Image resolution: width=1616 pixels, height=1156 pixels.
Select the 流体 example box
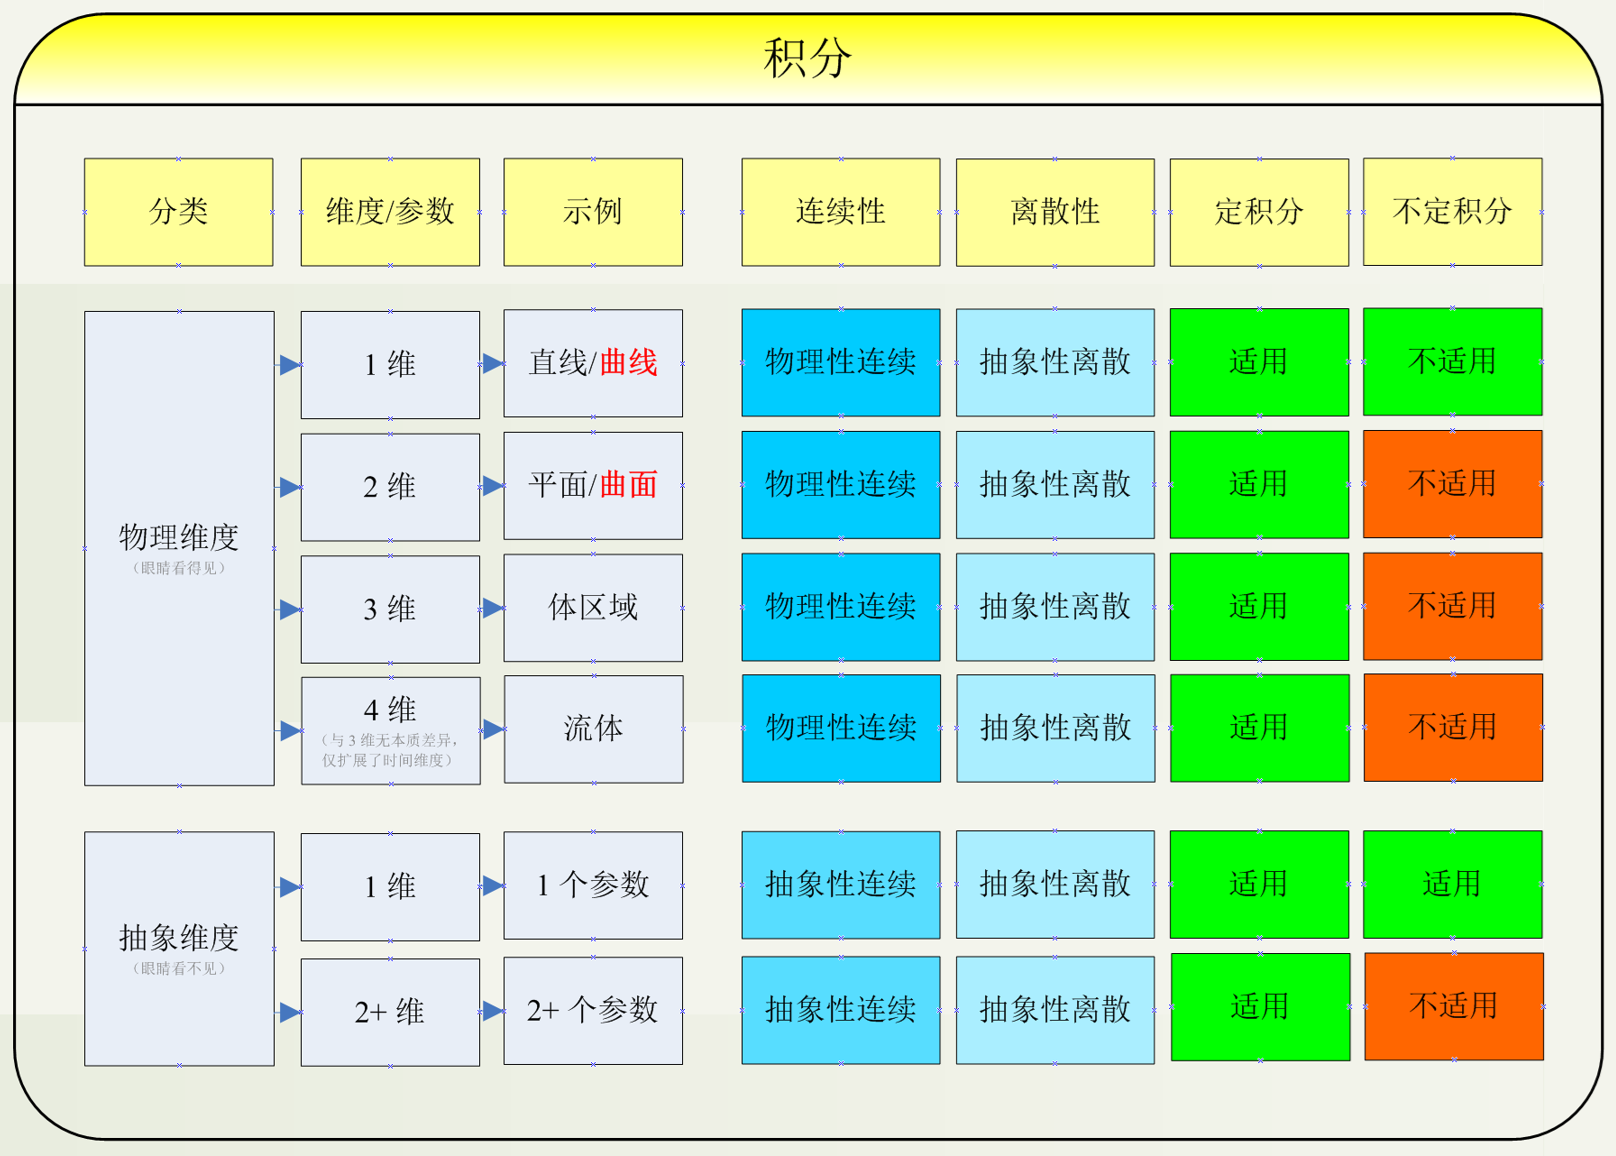point(593,729)
